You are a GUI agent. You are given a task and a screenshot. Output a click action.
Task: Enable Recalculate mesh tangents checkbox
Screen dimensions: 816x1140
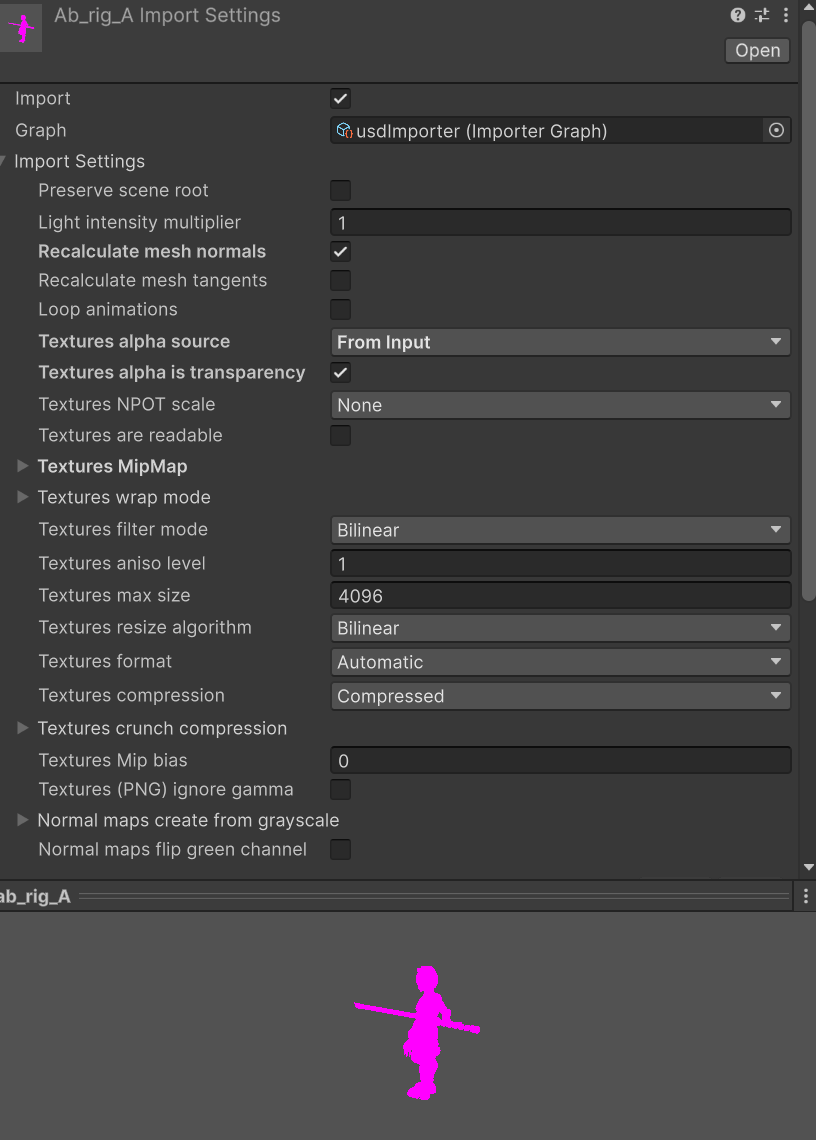pyautogui.click(x=340, y=281)
